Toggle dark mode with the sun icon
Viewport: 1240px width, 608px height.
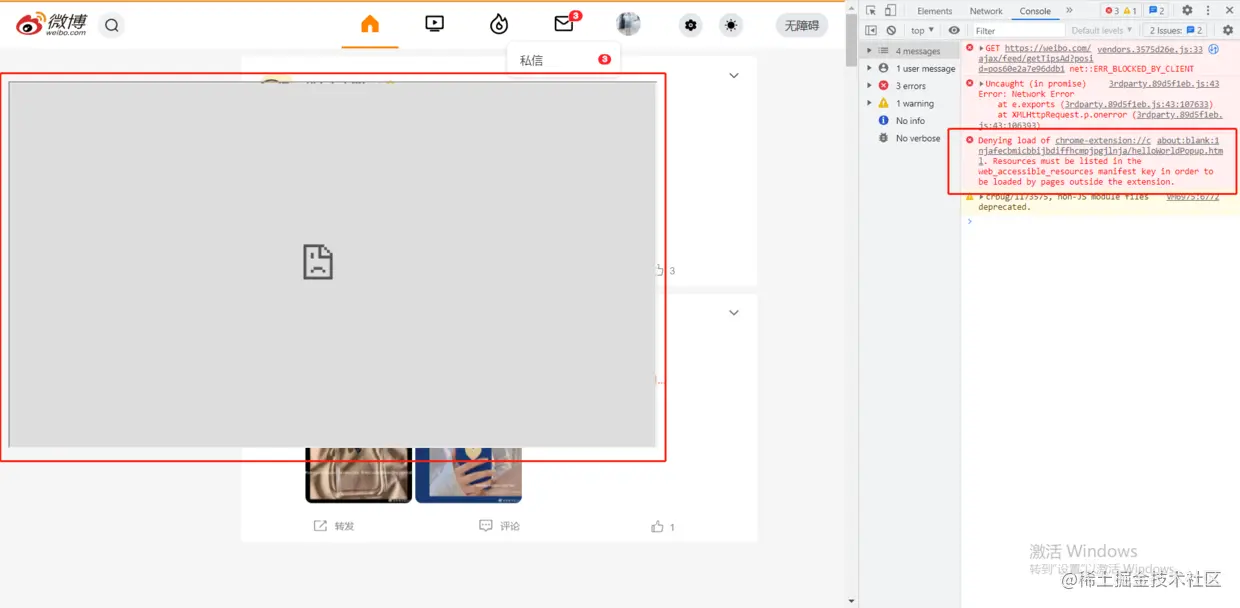[730, 25]
